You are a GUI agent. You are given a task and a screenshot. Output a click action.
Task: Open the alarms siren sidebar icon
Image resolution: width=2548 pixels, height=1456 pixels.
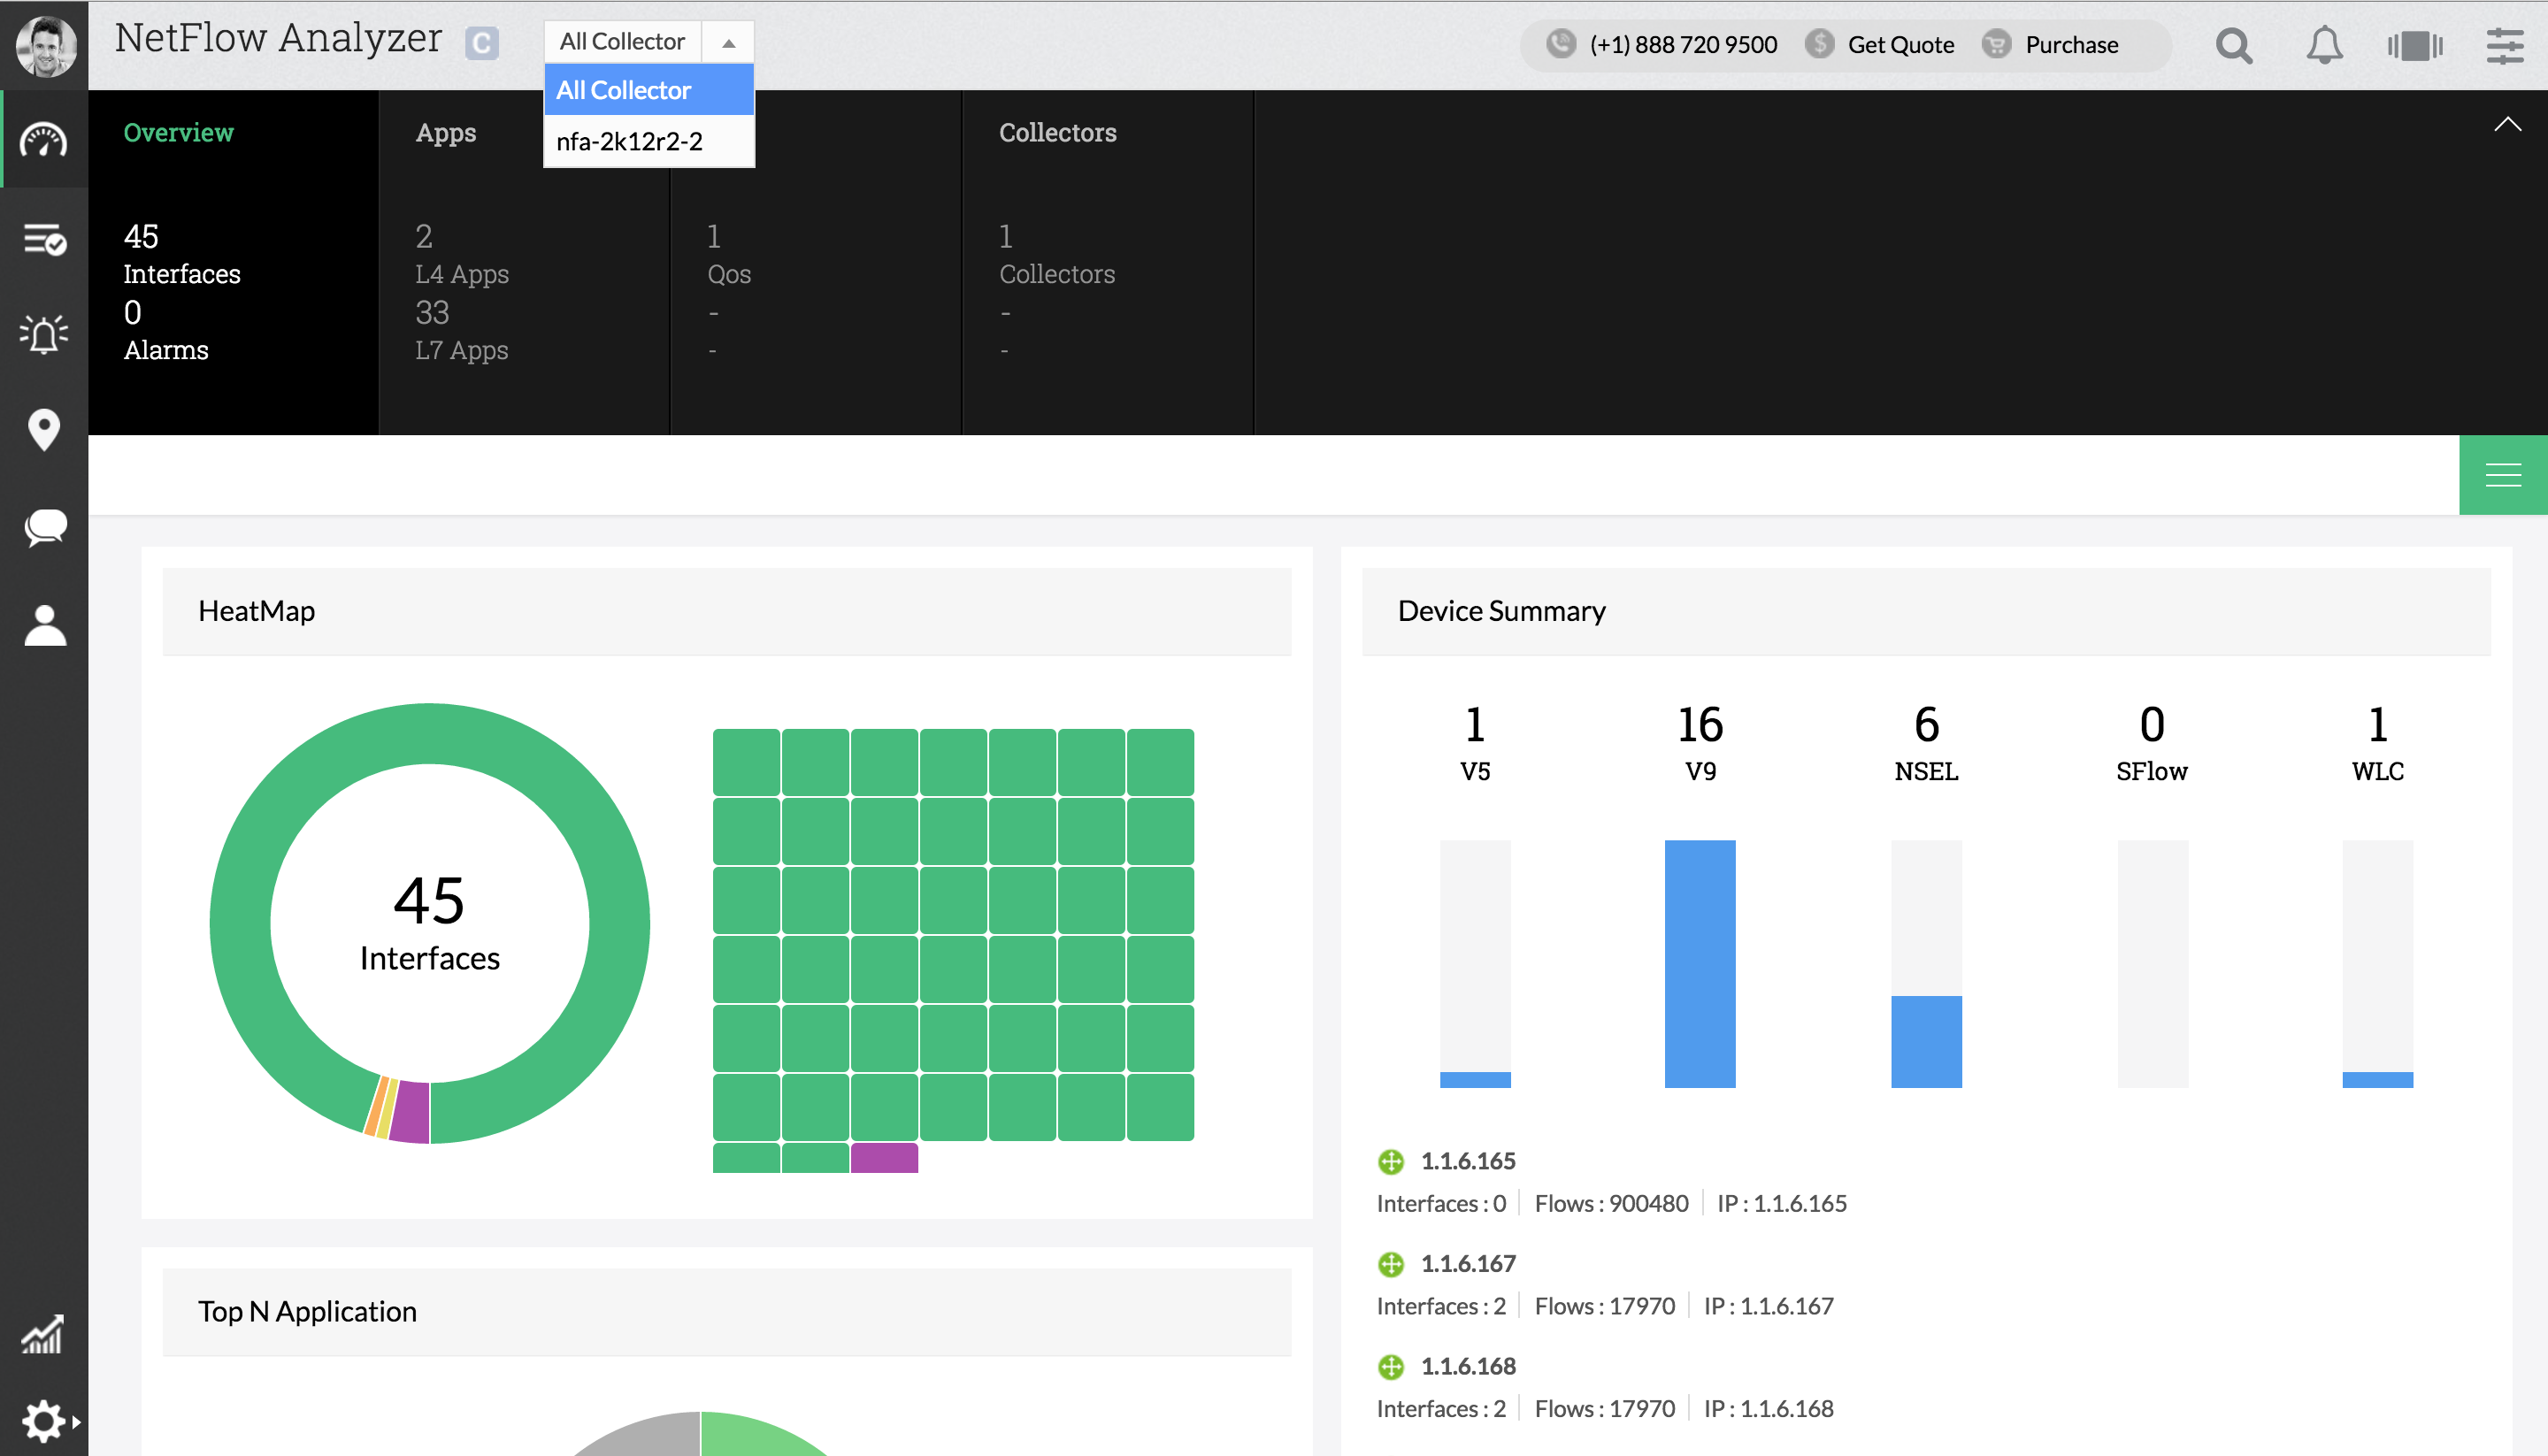pyautogui.click(x=44, y=334)
